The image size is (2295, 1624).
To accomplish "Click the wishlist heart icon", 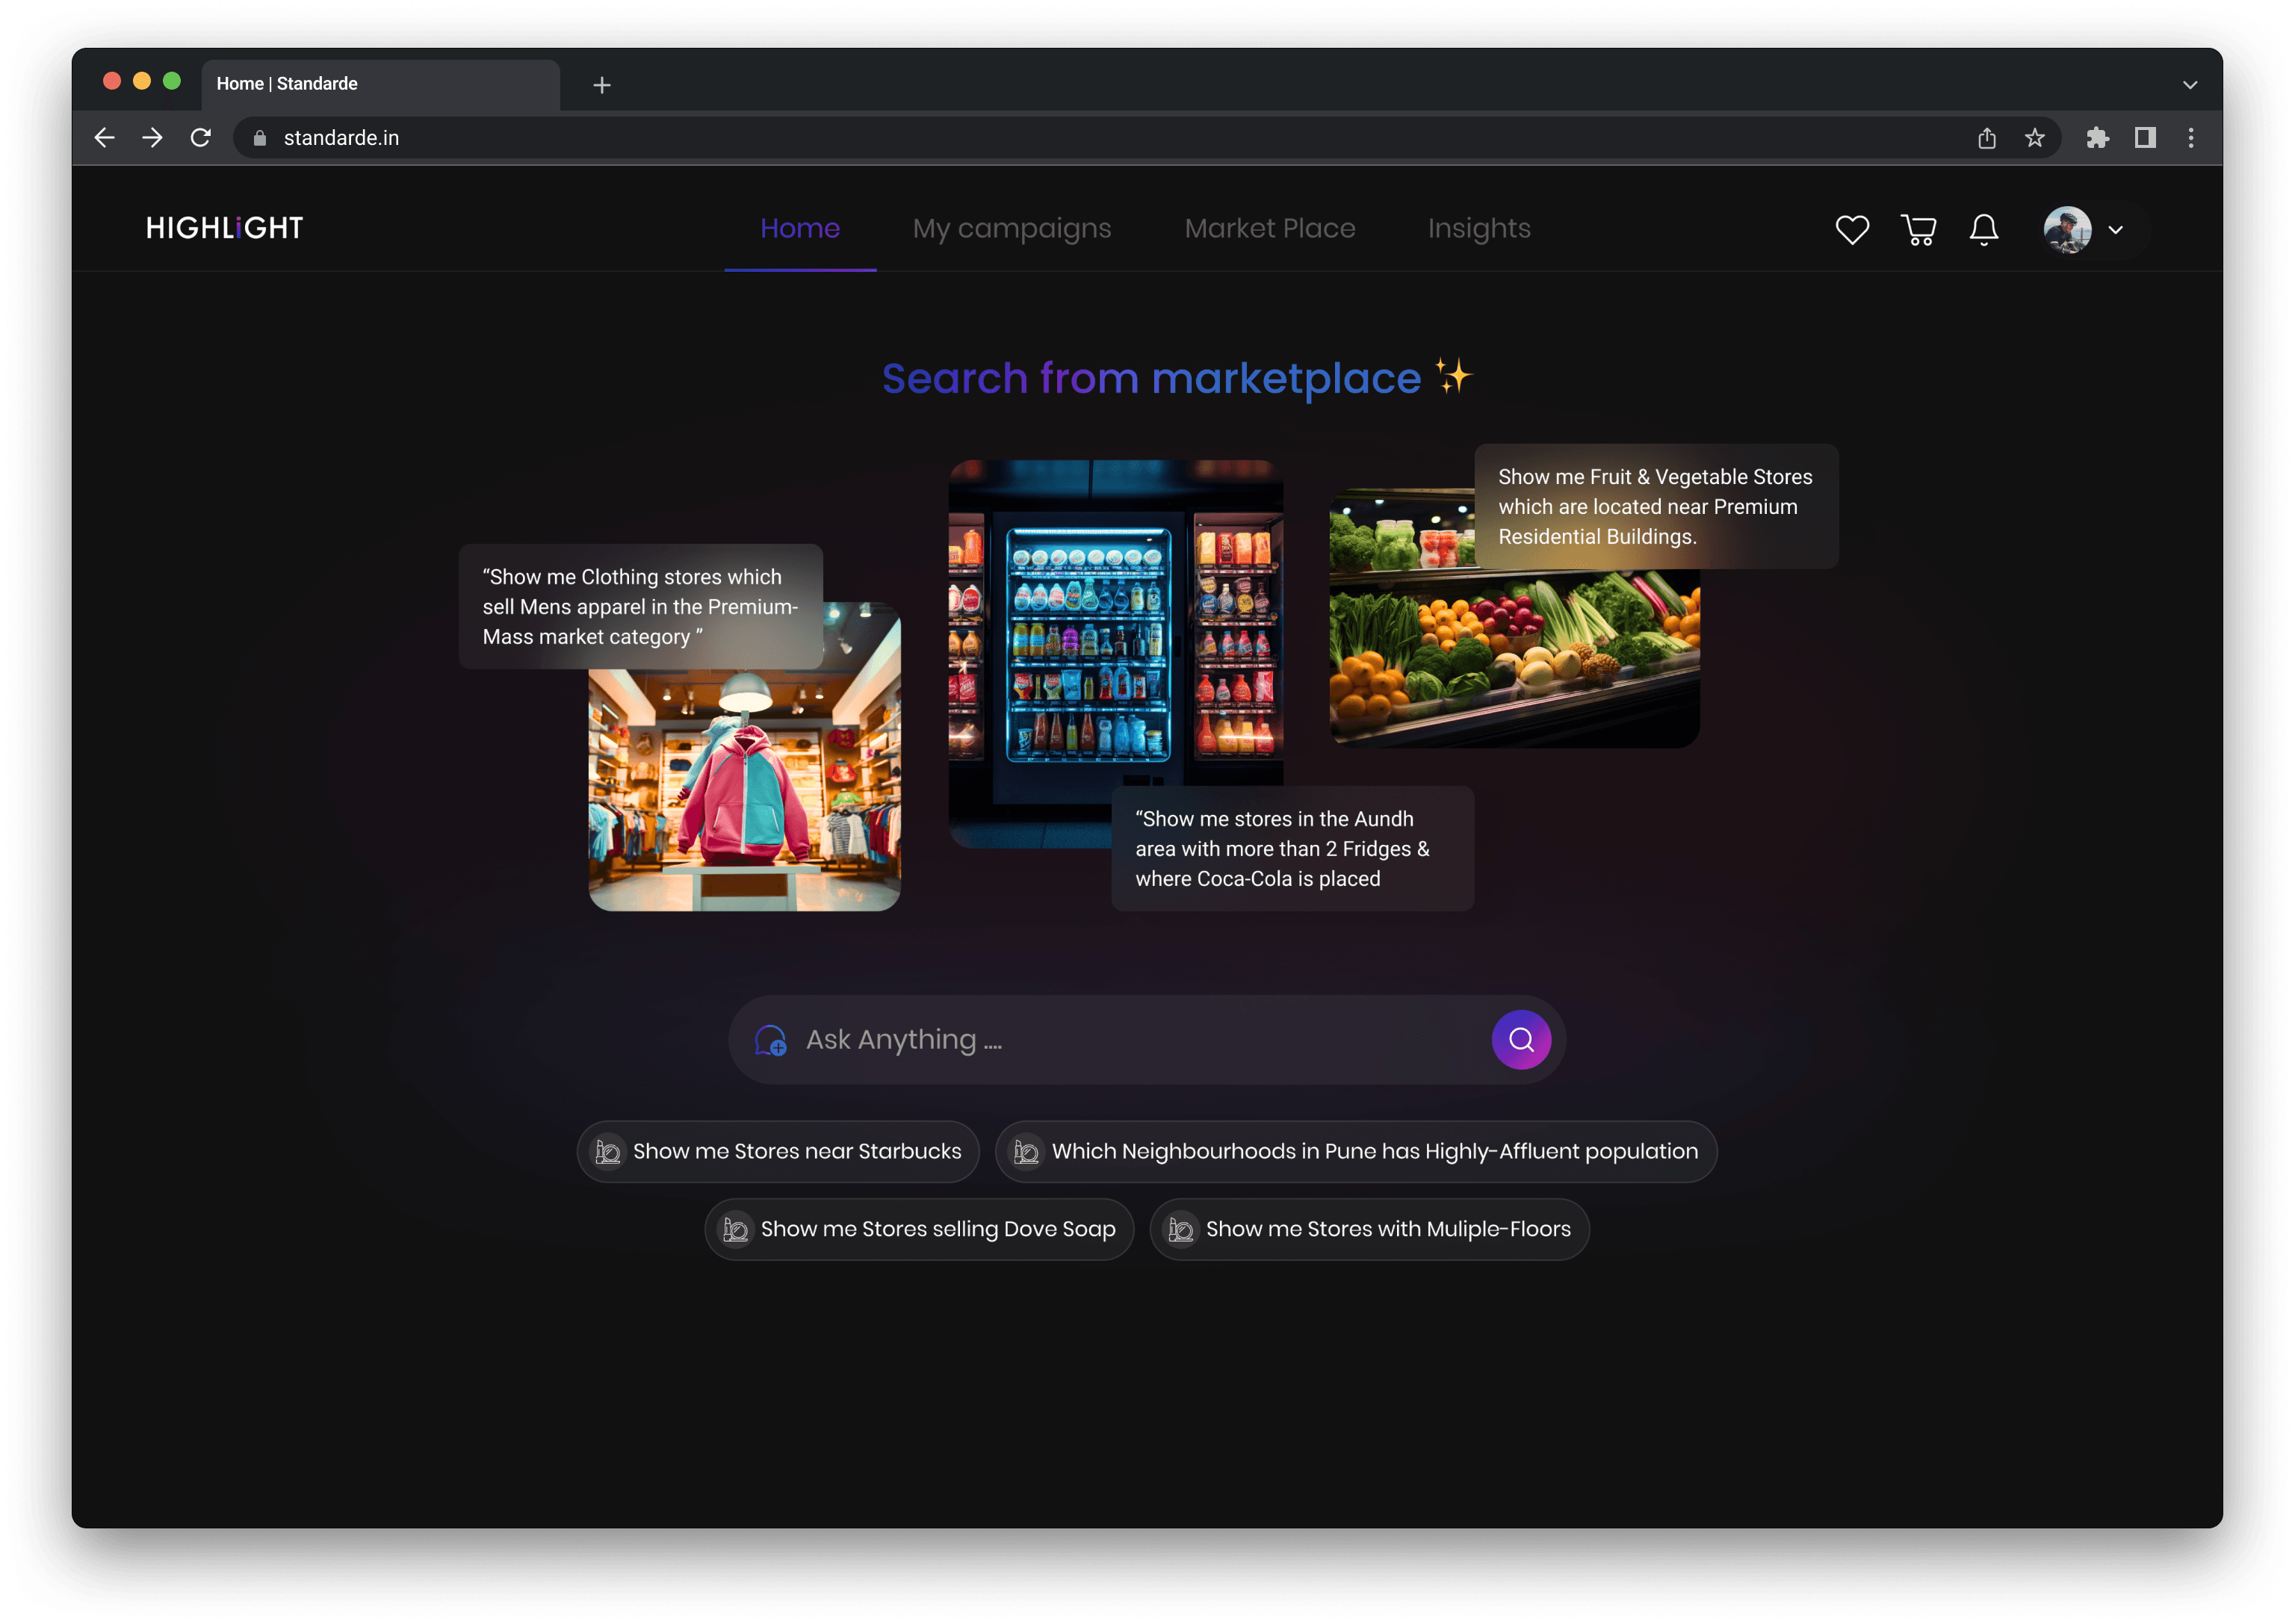I will tap(1854, 229).
